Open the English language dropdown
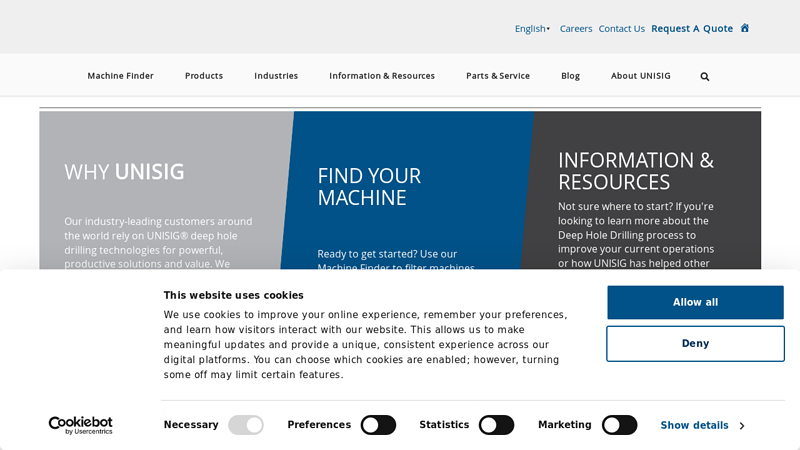Image resolution: width=800 pixels, height=450 pixels. (532, 29)
